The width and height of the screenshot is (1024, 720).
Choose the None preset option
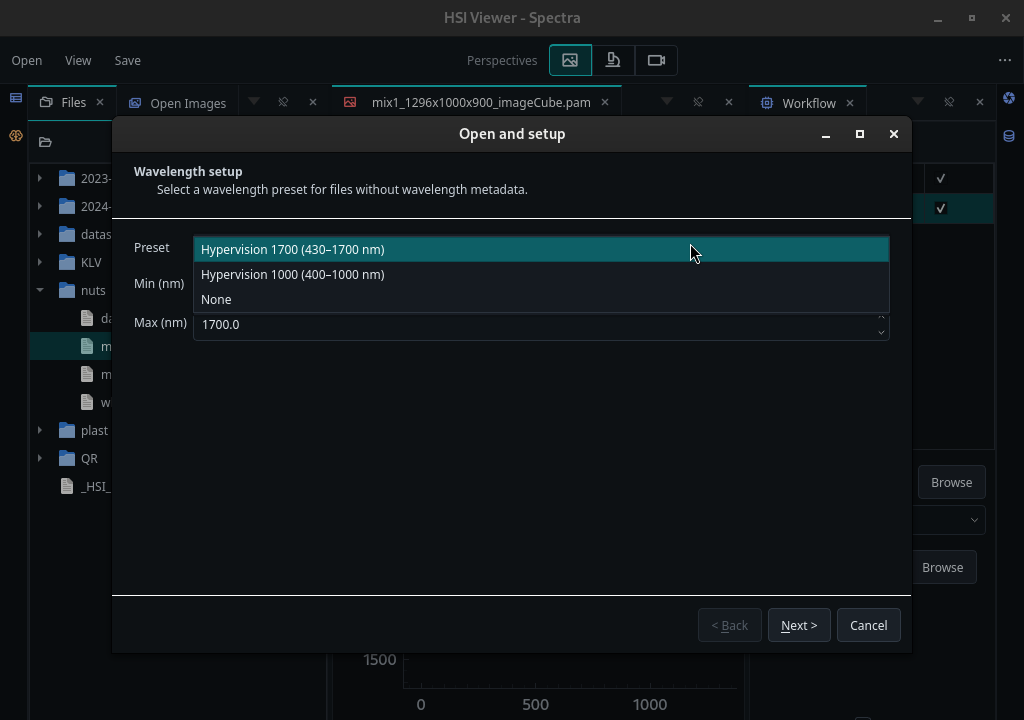tap(541, 299)
